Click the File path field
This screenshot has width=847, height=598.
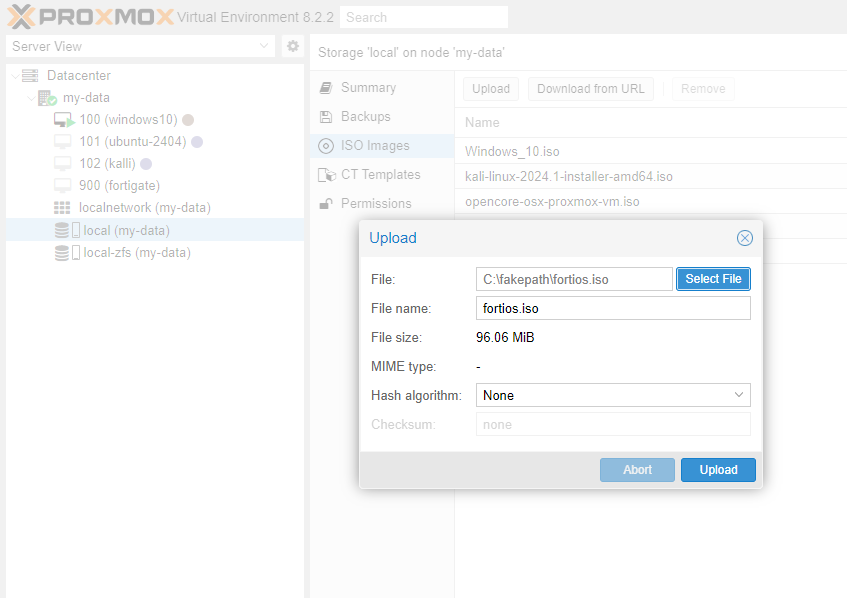pyautogui.click(x=574, y=279)
